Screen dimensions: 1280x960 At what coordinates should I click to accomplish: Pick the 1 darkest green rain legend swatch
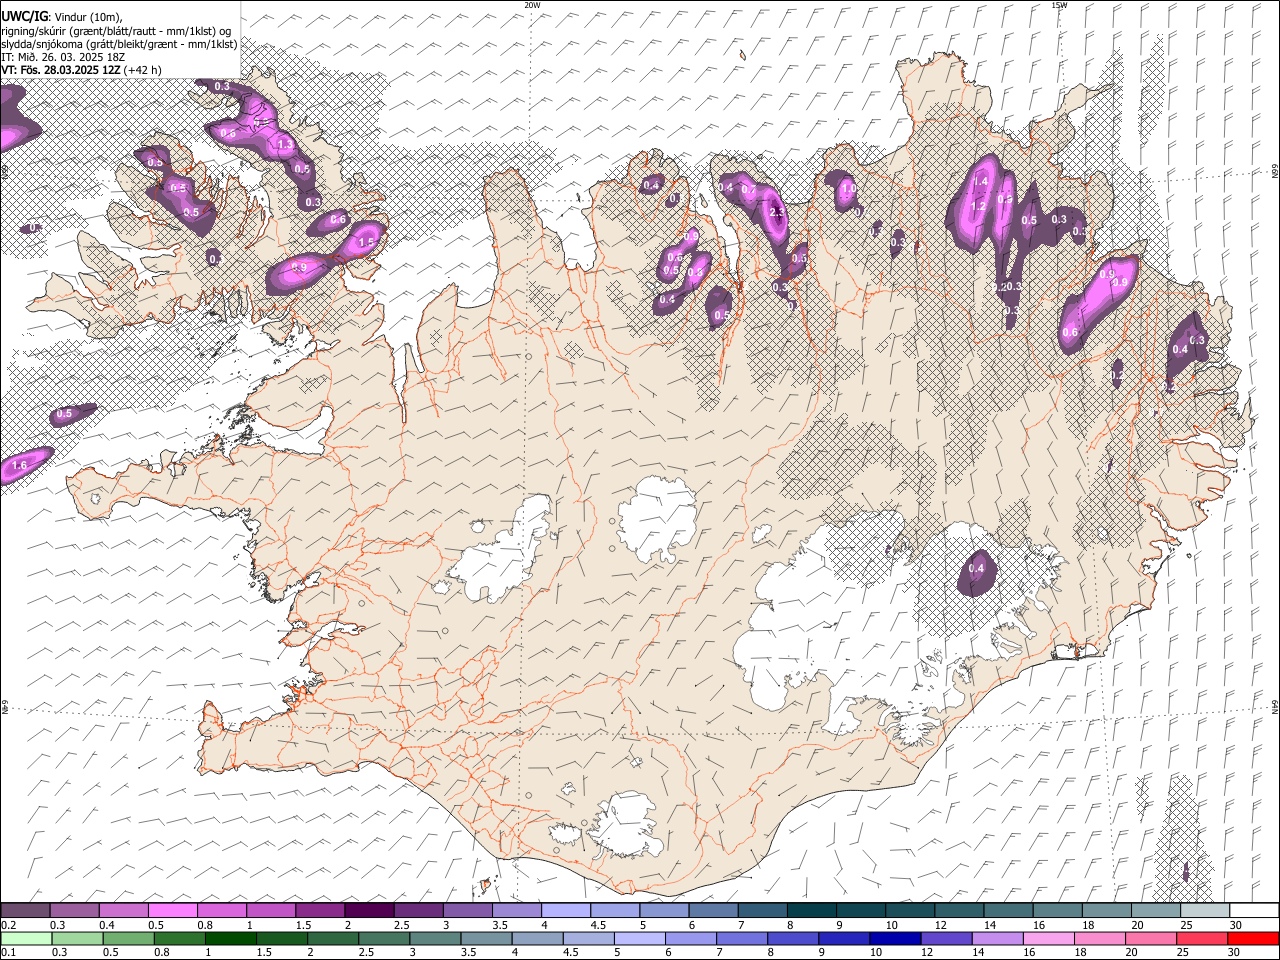coord(230,938)
